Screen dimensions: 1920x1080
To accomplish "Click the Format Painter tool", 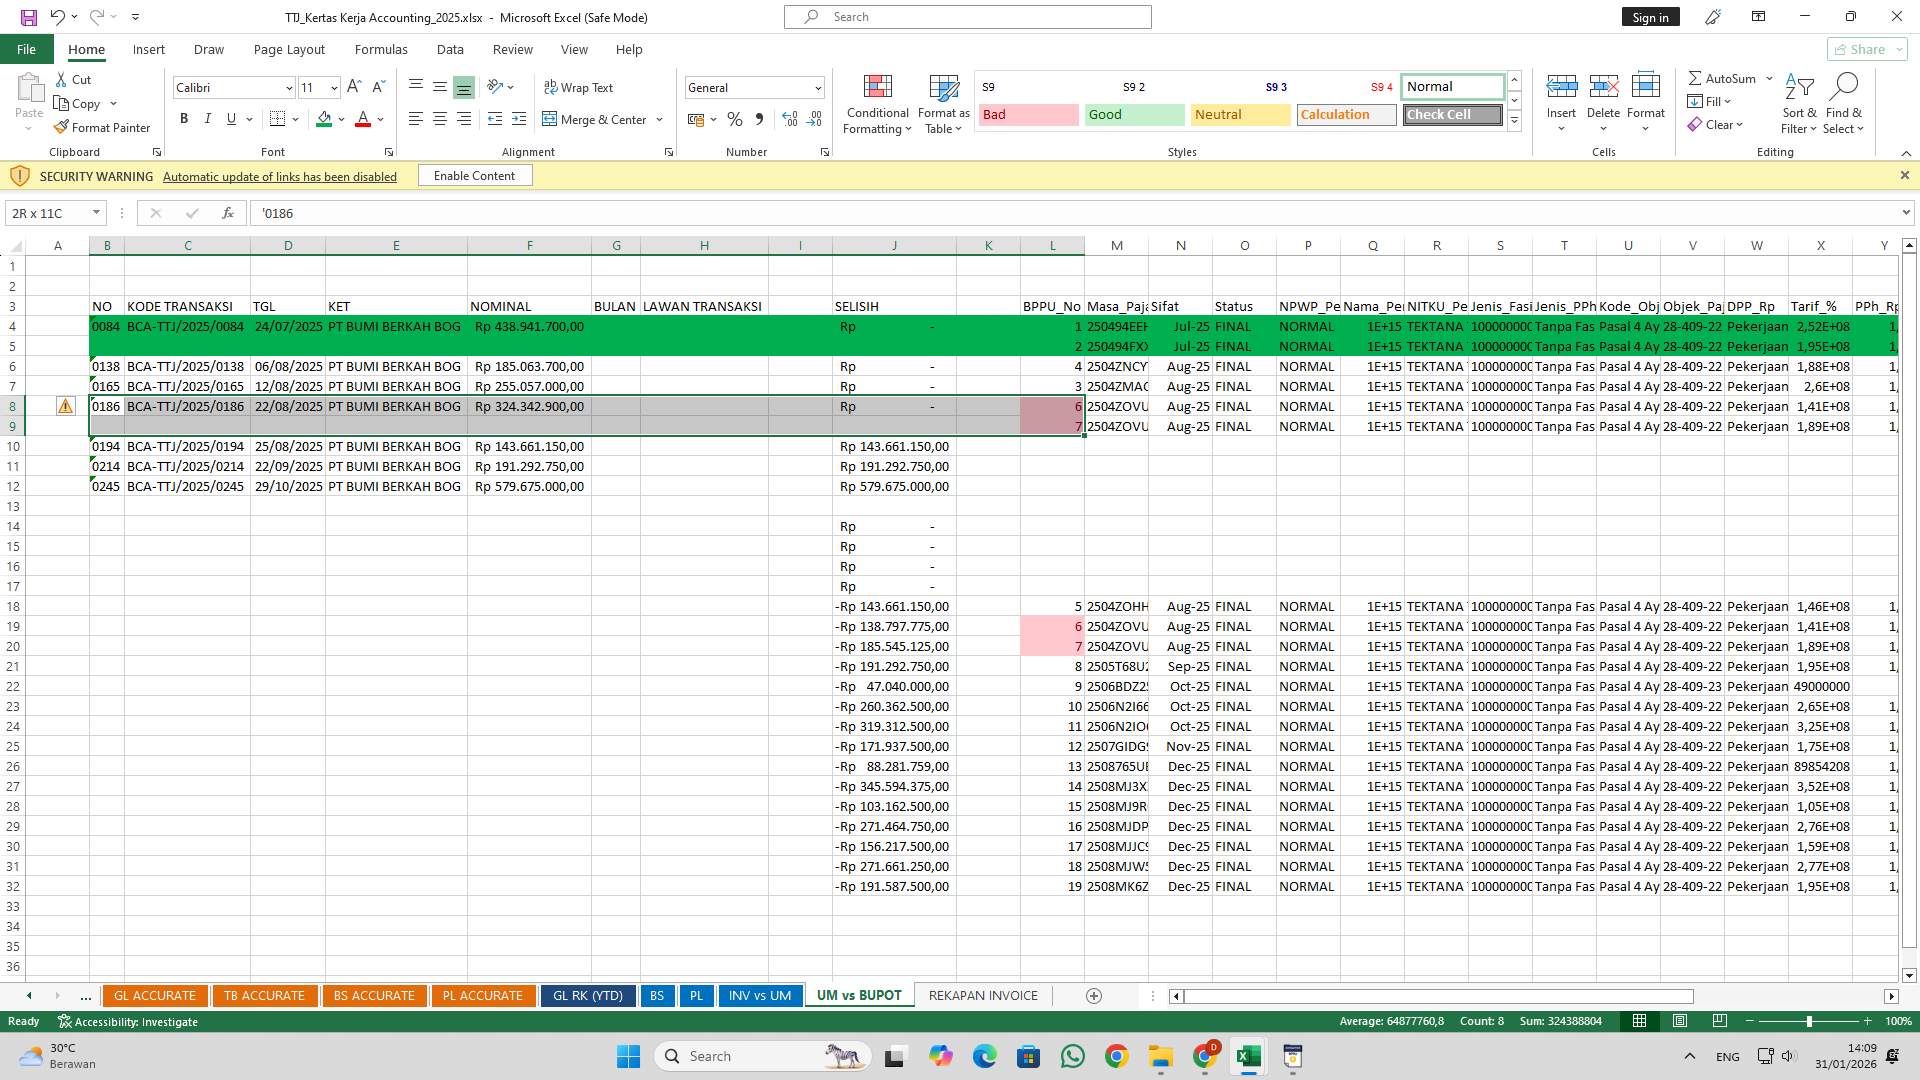I will pyautogui.click(x=103, y=127).
